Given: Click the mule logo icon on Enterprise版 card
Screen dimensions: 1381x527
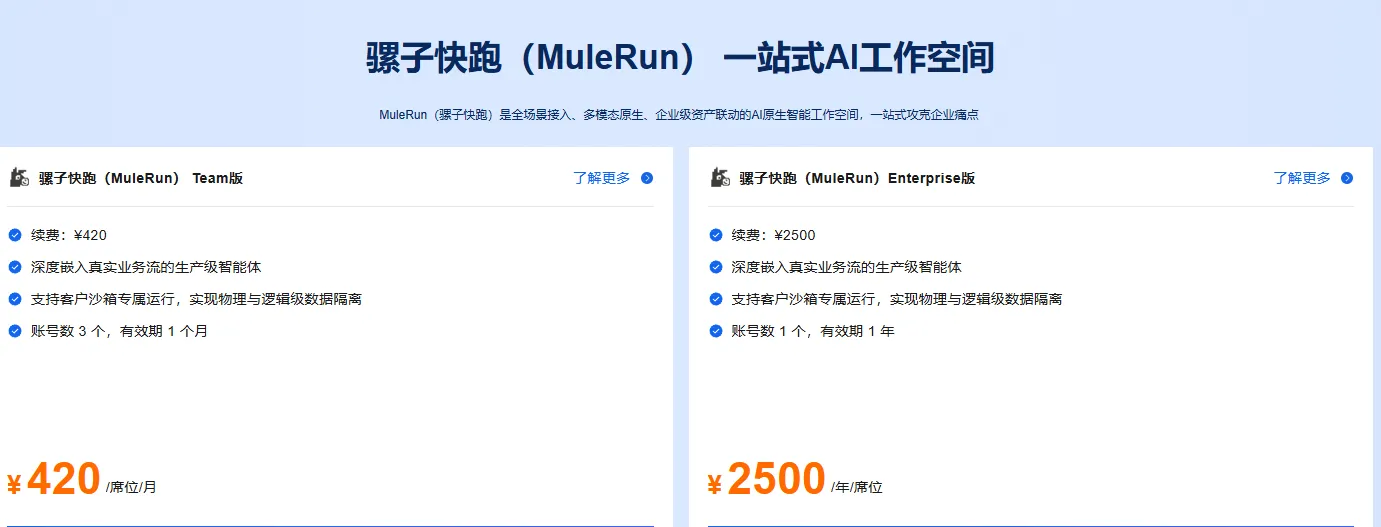Looking at the screenshot, I should point(720,178).
